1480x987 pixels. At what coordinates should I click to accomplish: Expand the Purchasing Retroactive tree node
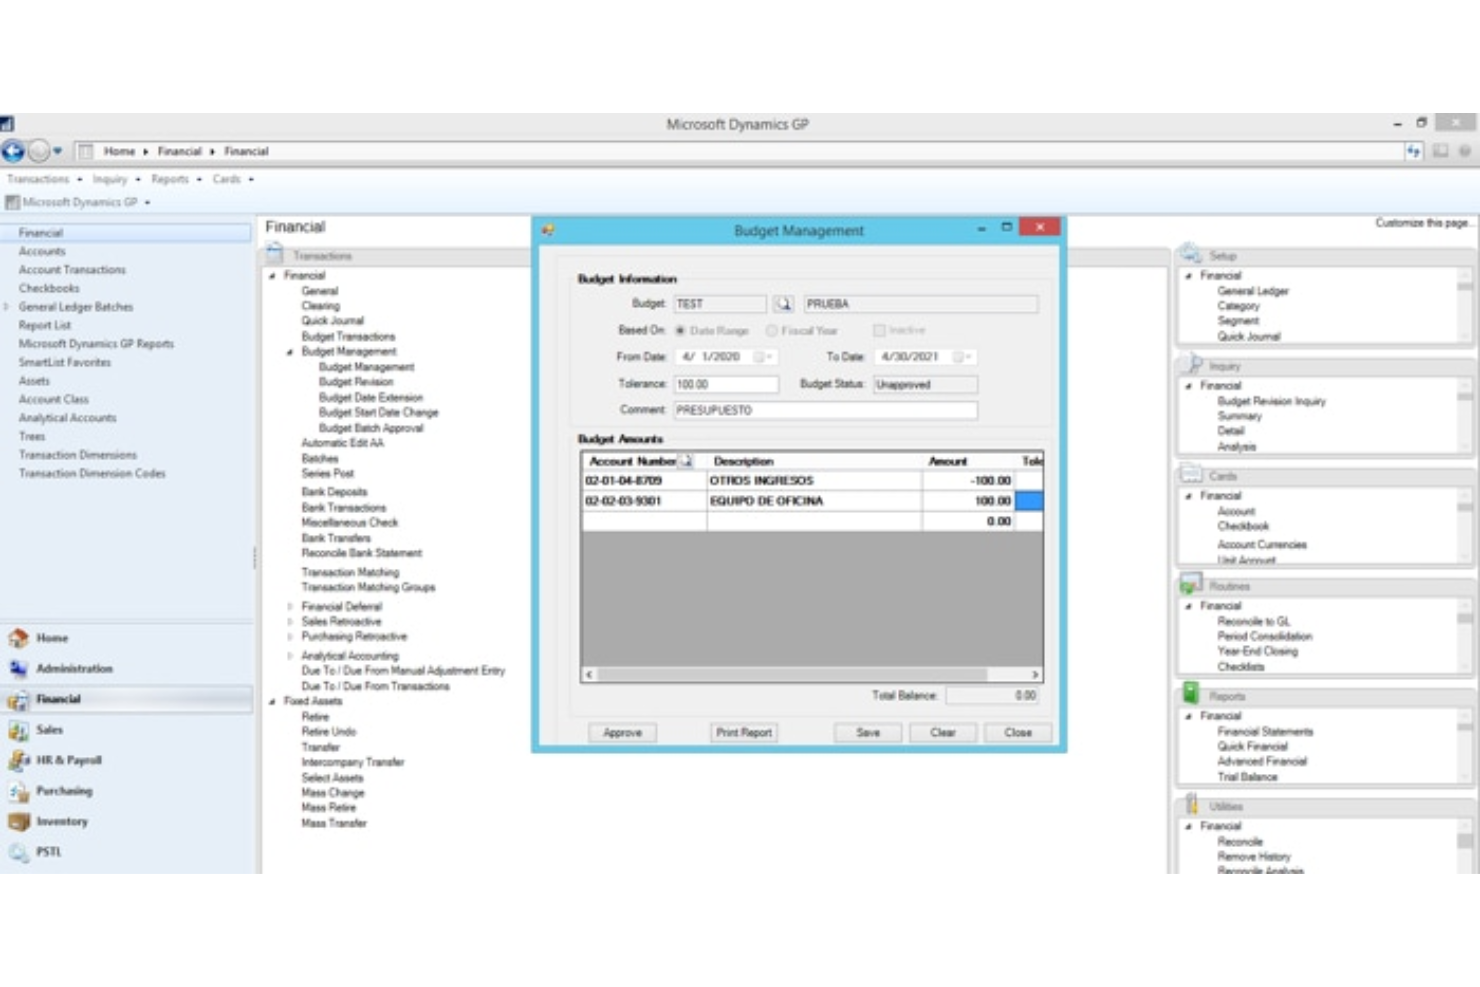pos(290,637)
